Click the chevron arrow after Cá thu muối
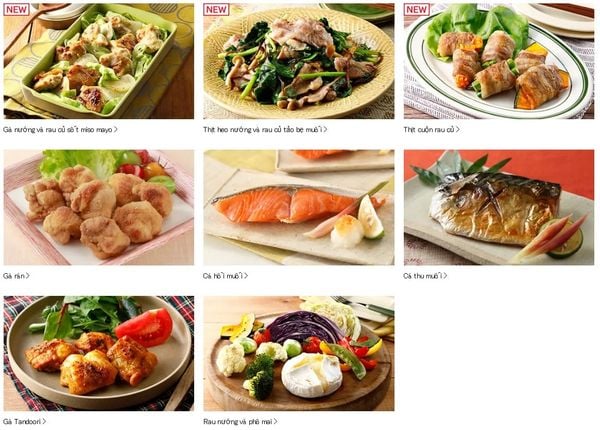The width and height of the screenshot is (600, 430). [x=445, y=276]
